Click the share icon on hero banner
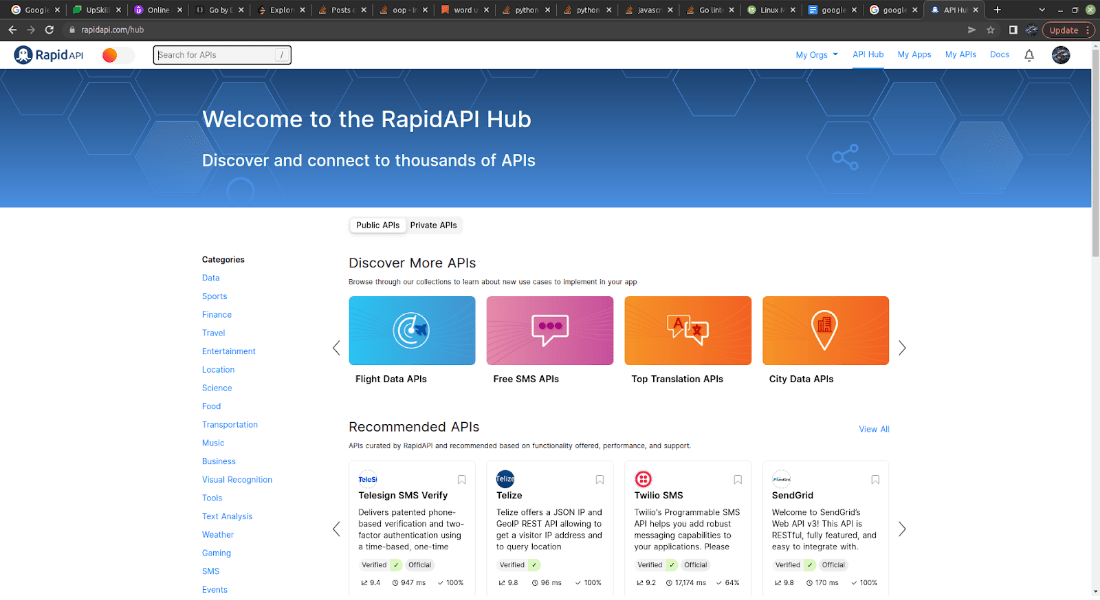The height and width of the screenshot is (600, 1100). (845, 157)
